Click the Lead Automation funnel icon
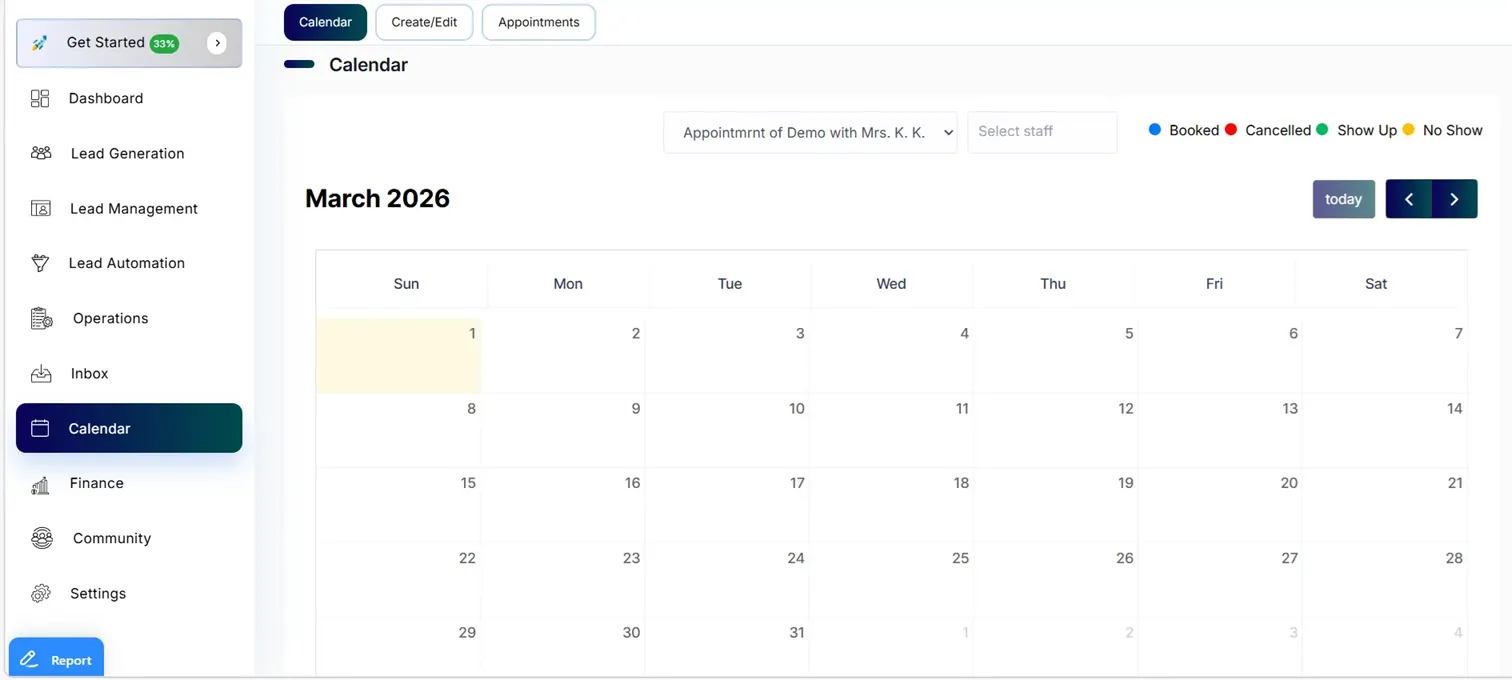 pos(41,263)
